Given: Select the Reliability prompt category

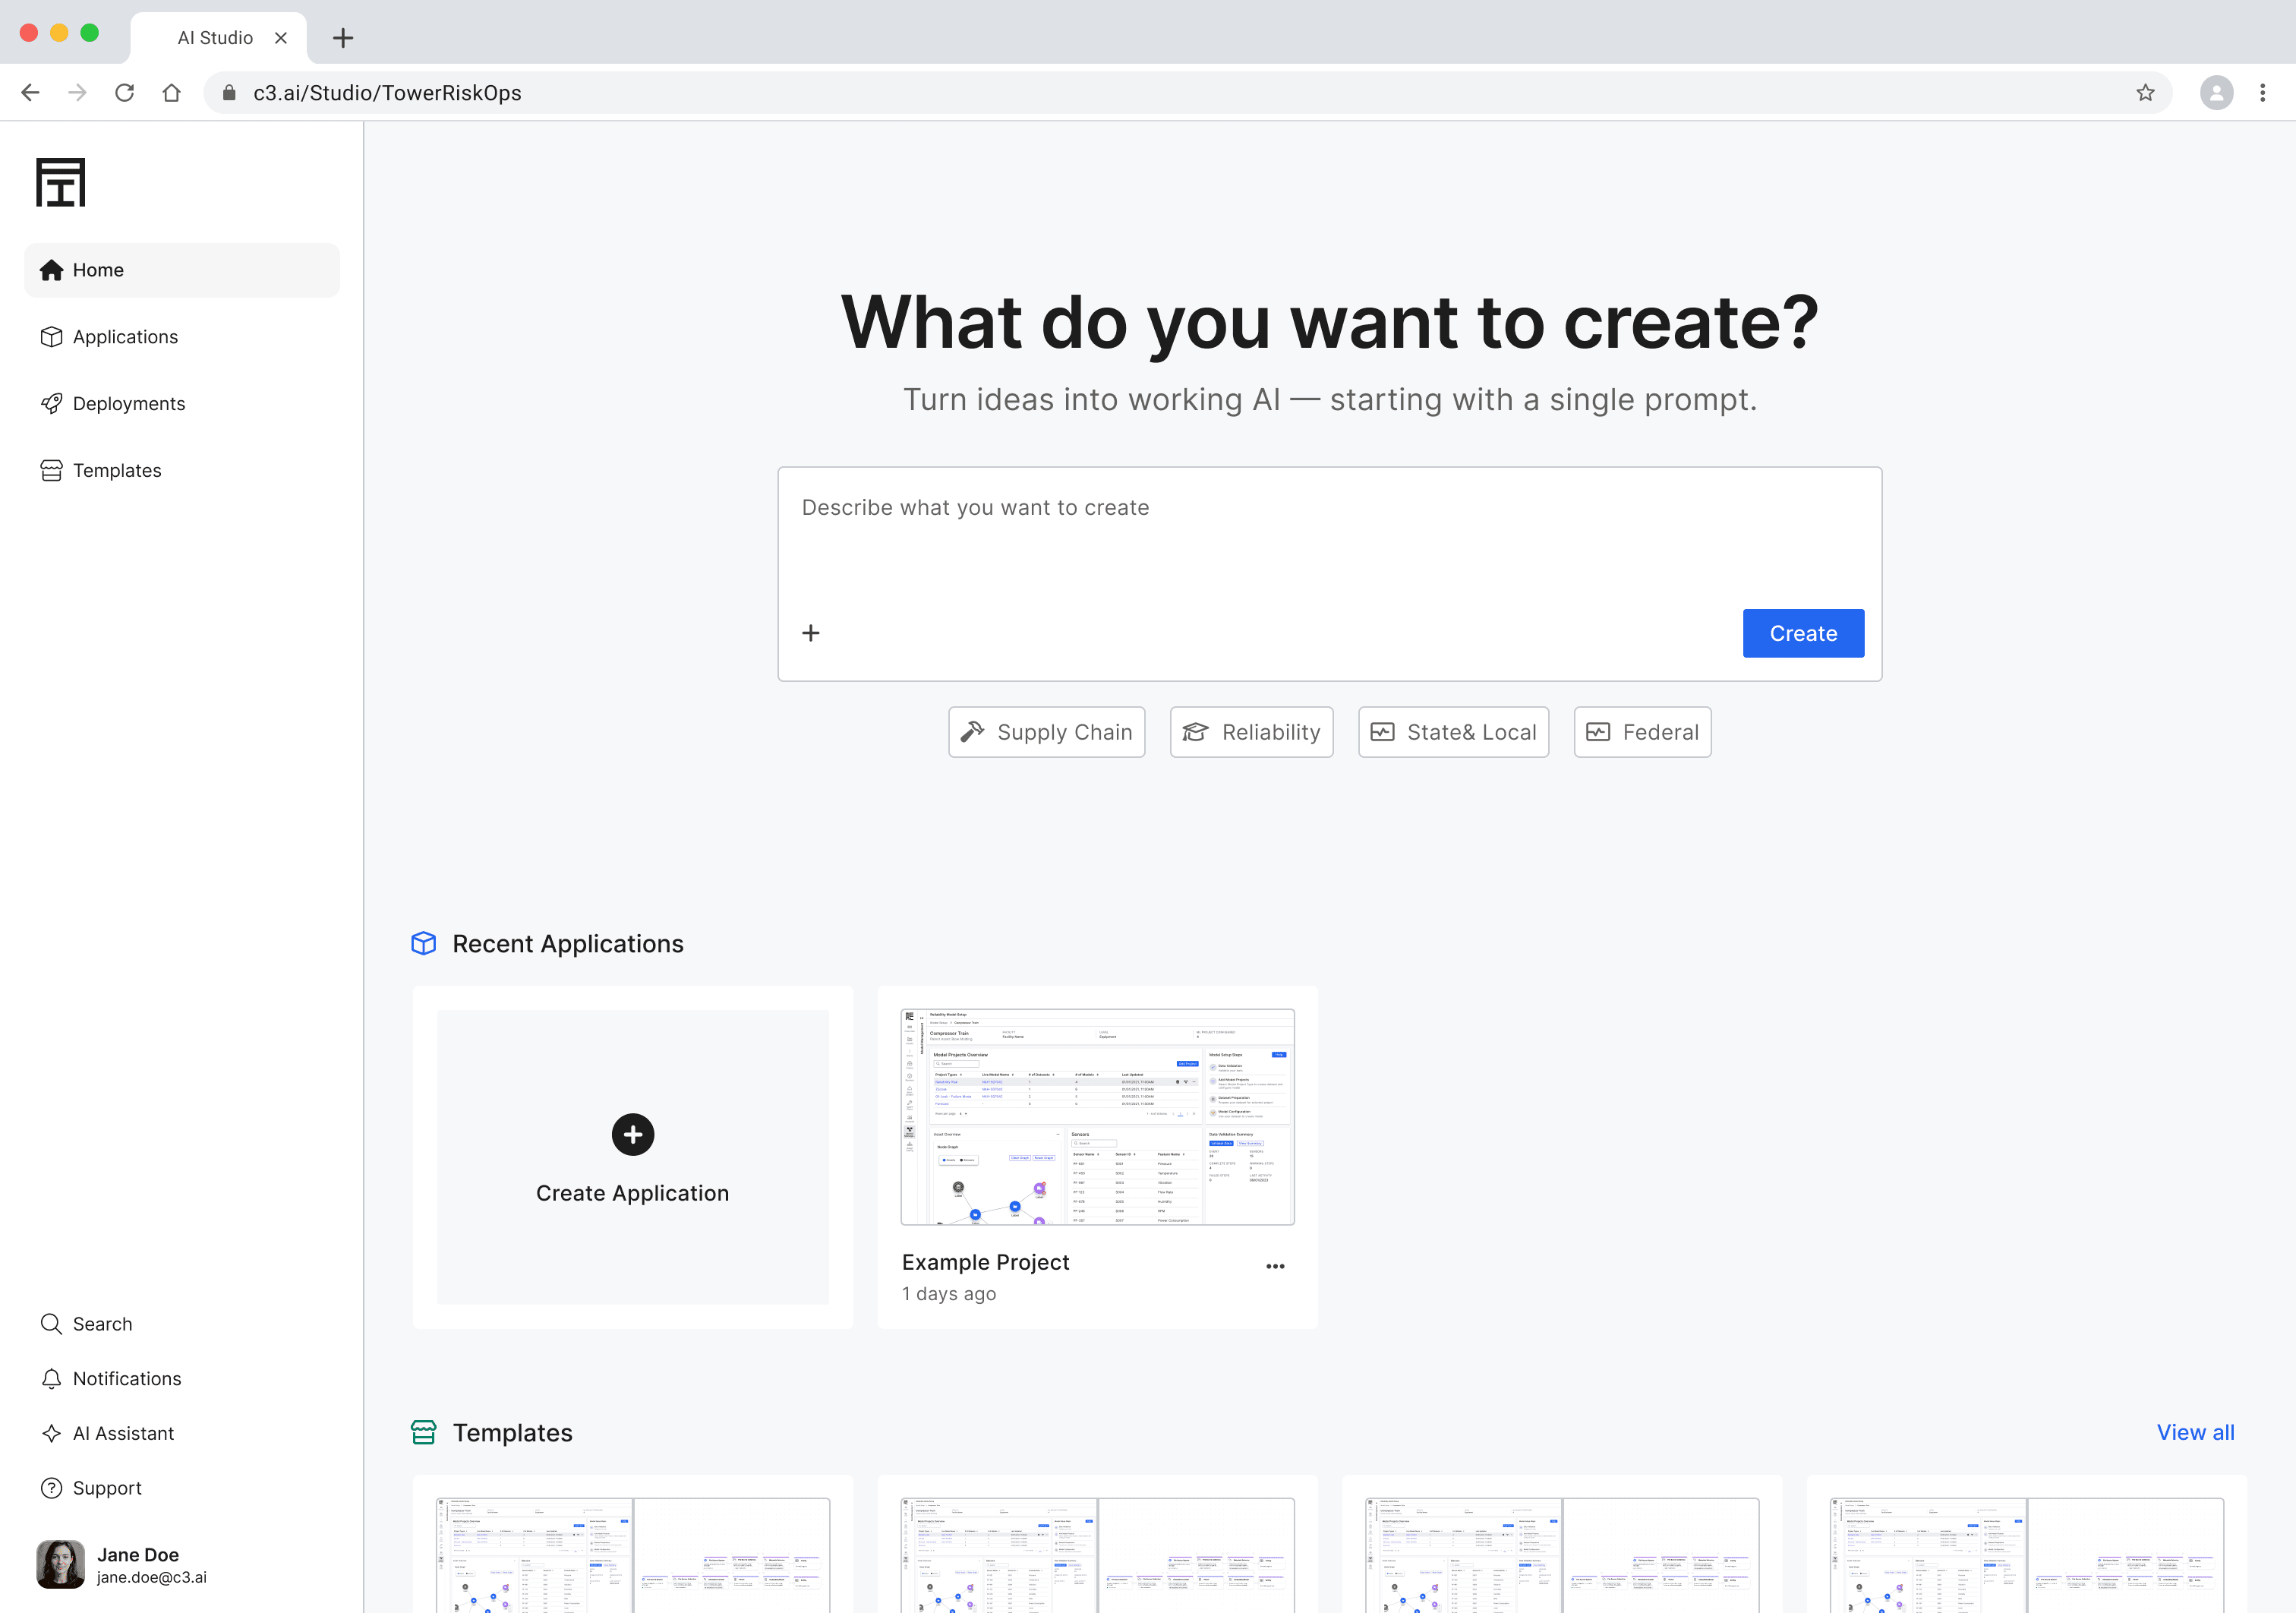Looking at the screenshot, I should [1251, 731].
